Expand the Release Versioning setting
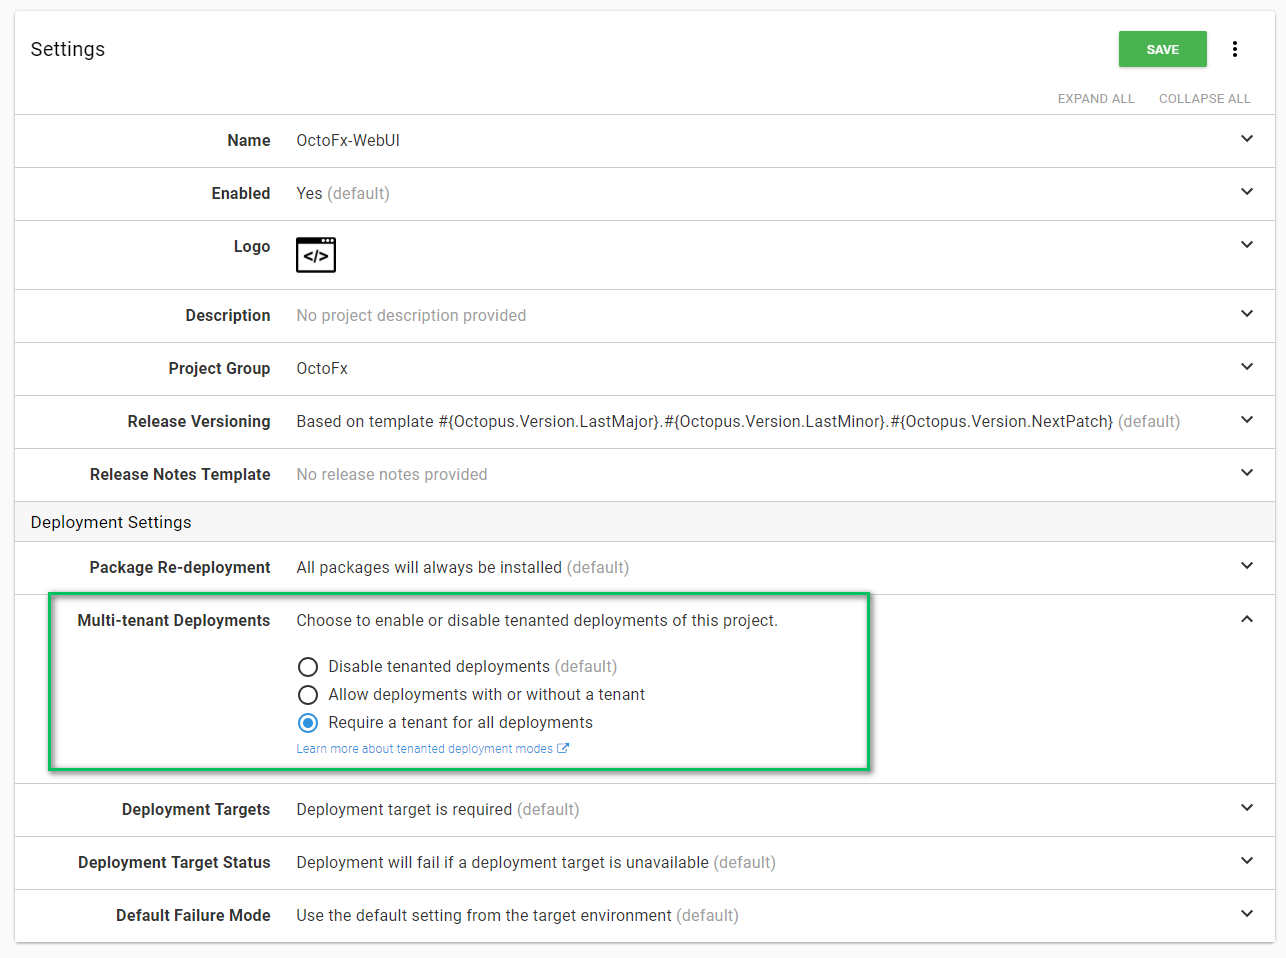Viewport: 1286px width, 958px height. (1247, 420)
